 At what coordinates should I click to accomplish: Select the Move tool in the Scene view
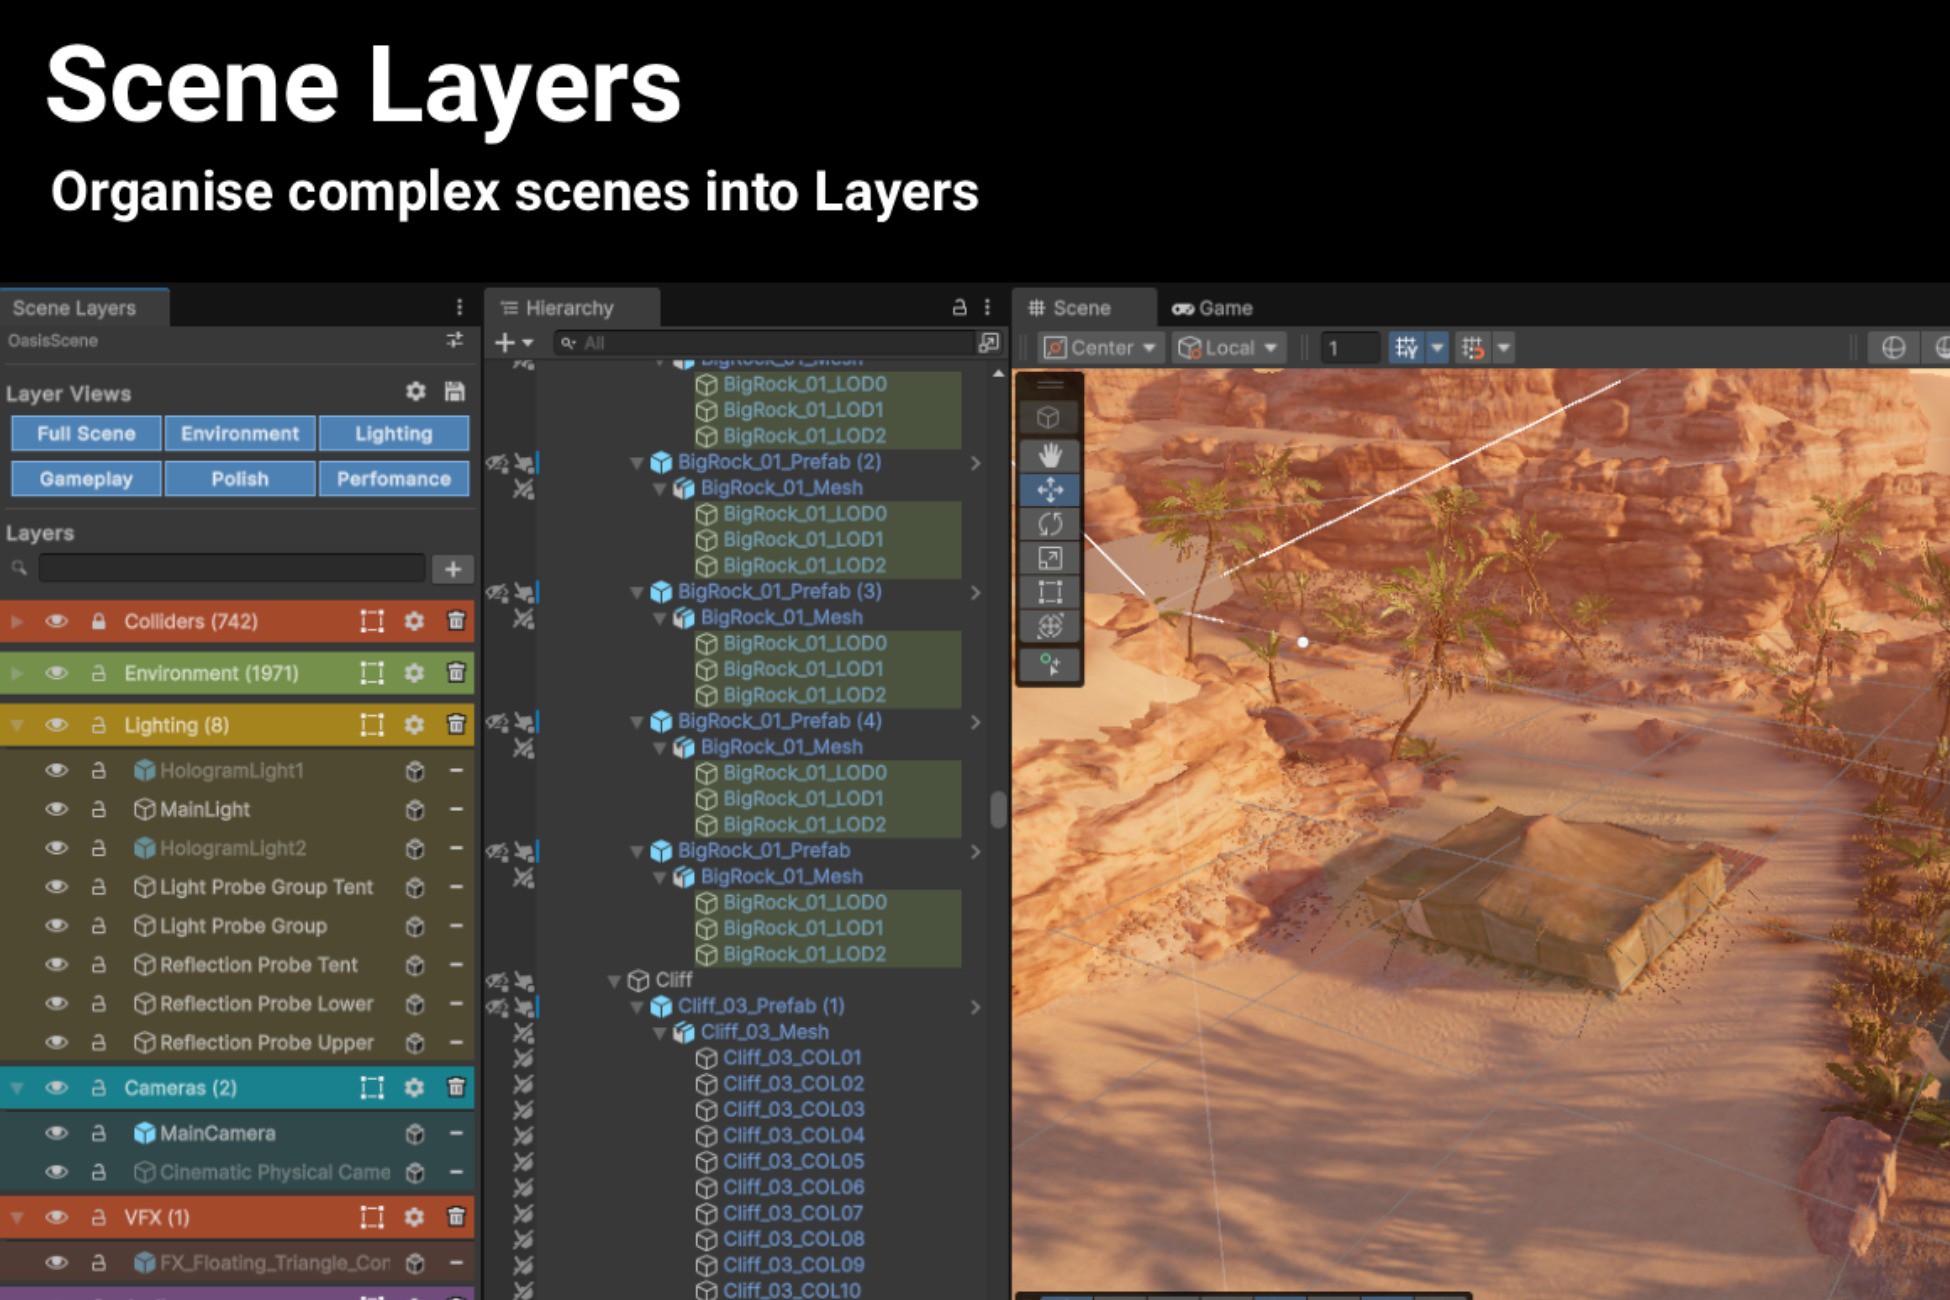pos(1048,490)
